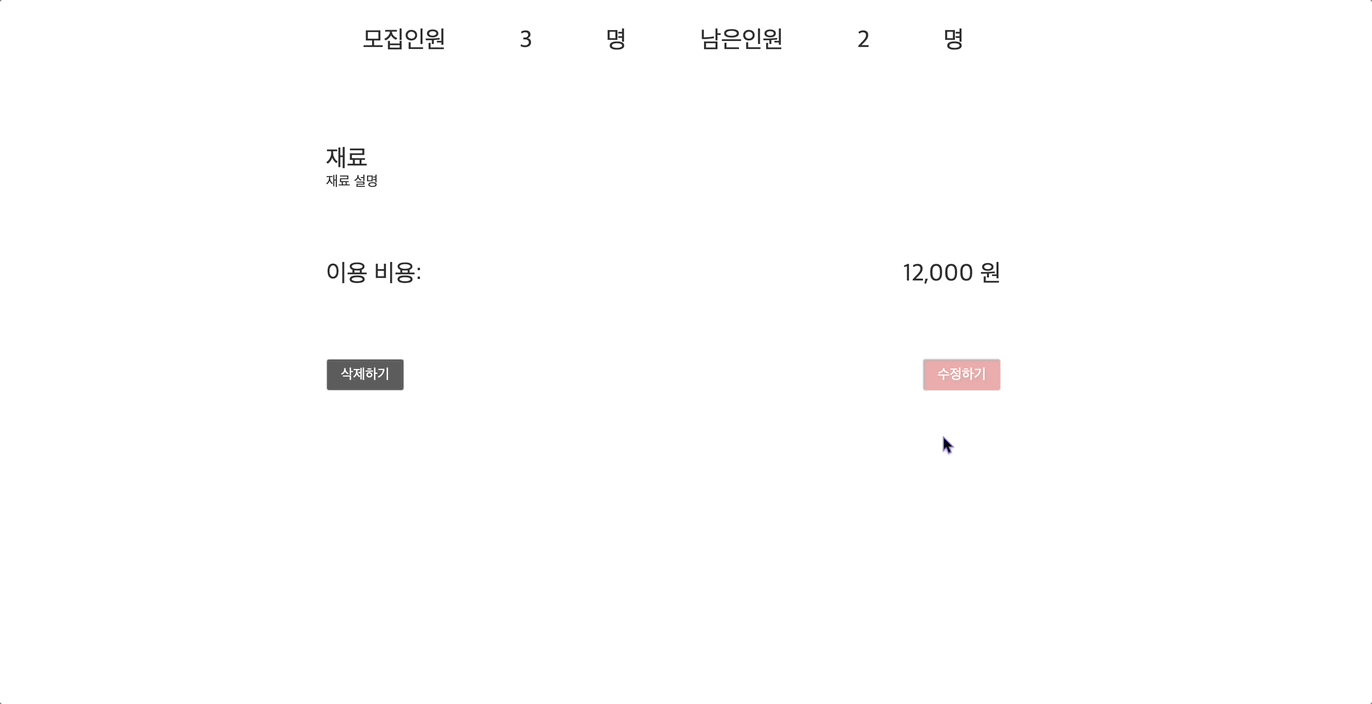Trigger deletion with the 삭제하기 control
This screenshot has width=1372, height=704.
pos(364,374)
